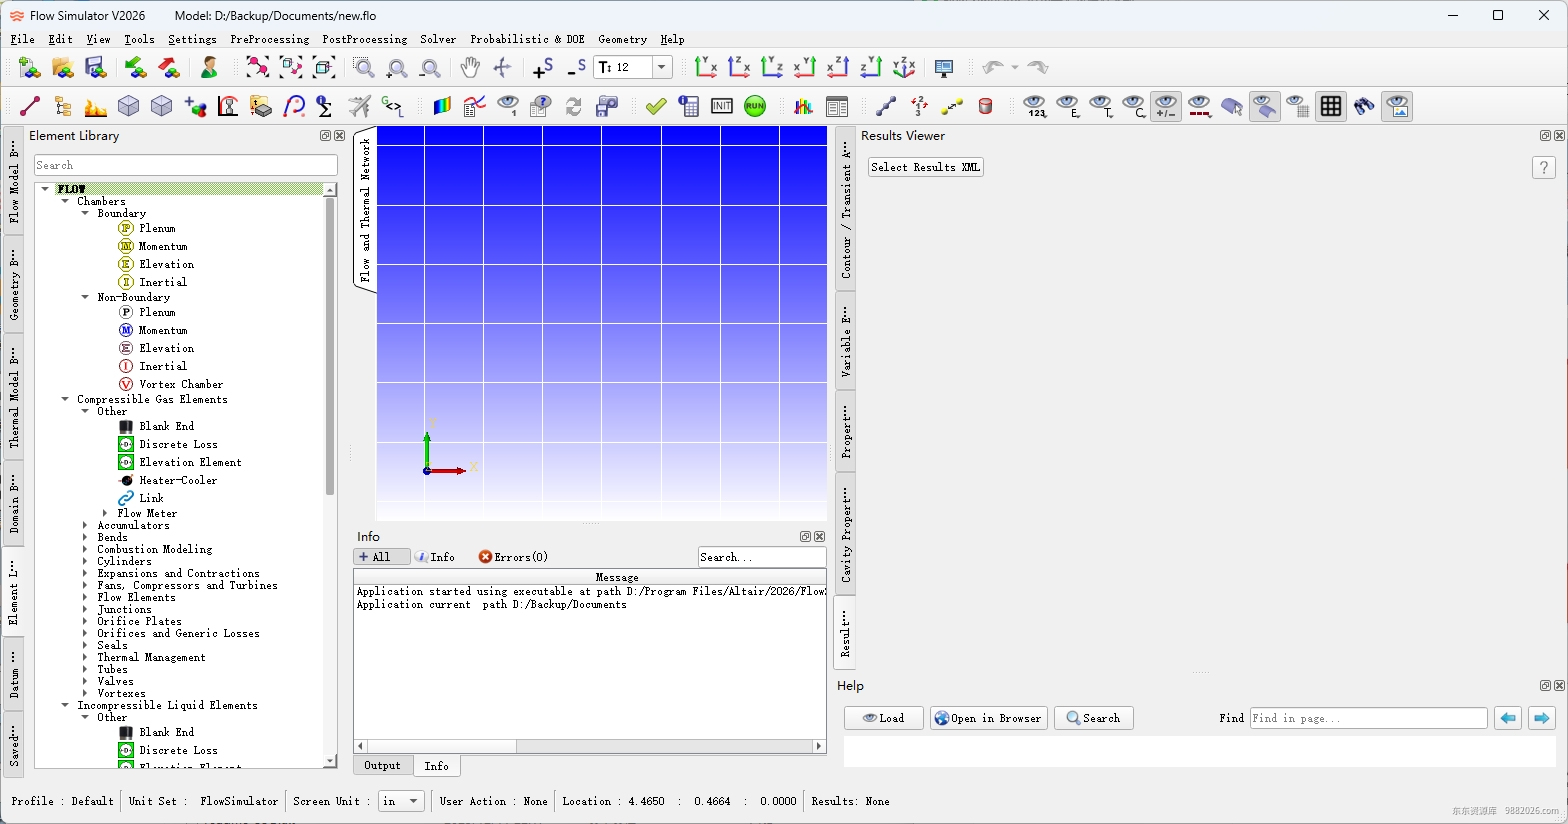Toggle the grid display button

coord(1331,106)
